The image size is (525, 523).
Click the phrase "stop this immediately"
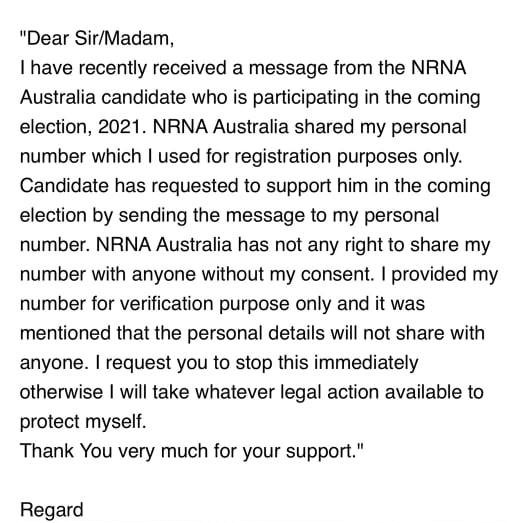click(327, 363)
